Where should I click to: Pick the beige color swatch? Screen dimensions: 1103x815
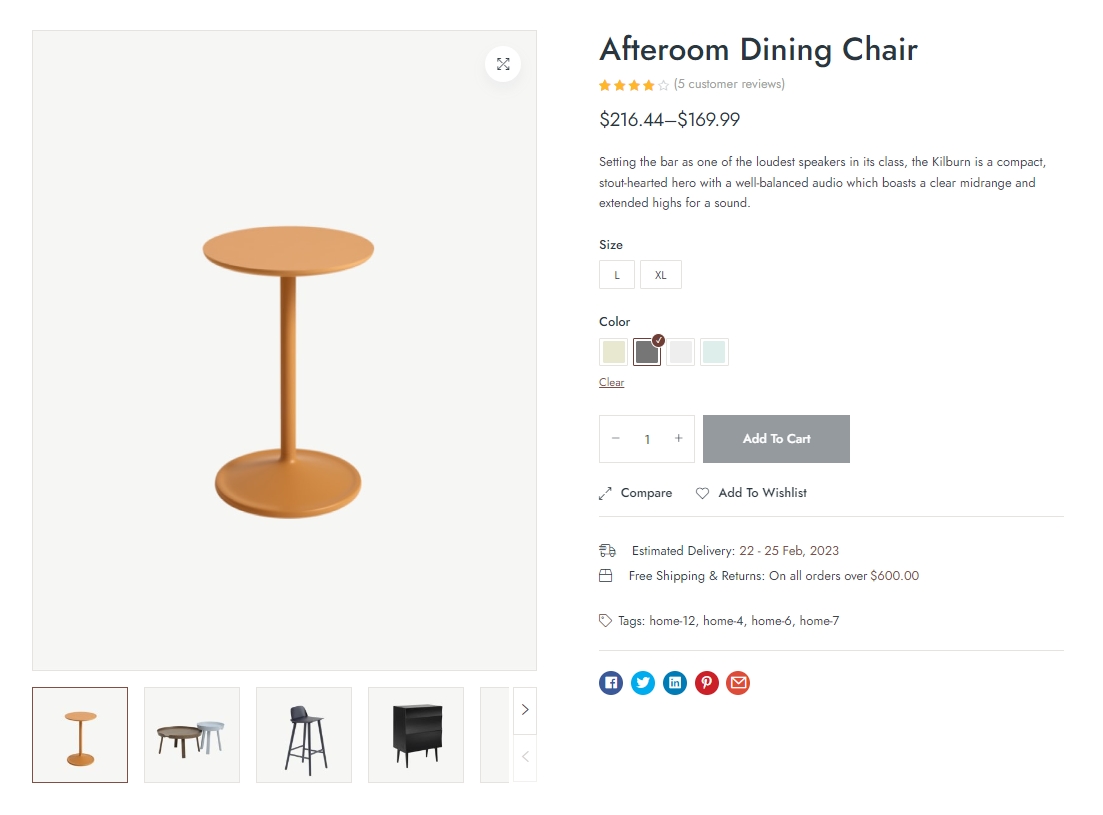tap(613, 352)
